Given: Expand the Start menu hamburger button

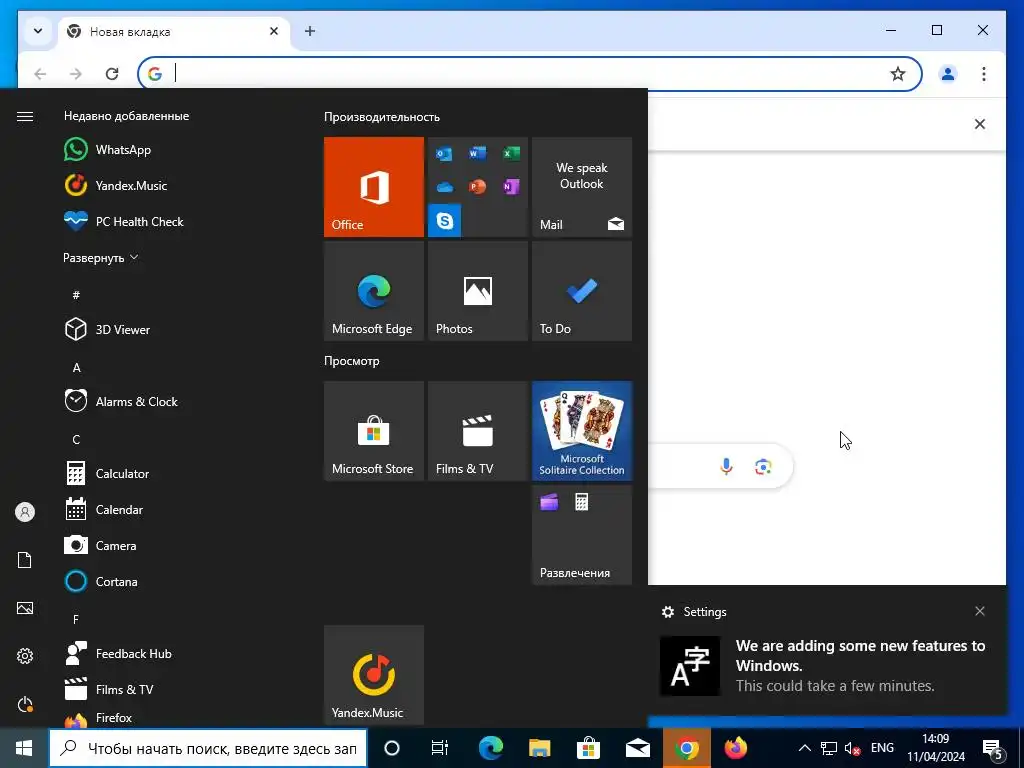Looking at the screenshot, I should [25, 116].
